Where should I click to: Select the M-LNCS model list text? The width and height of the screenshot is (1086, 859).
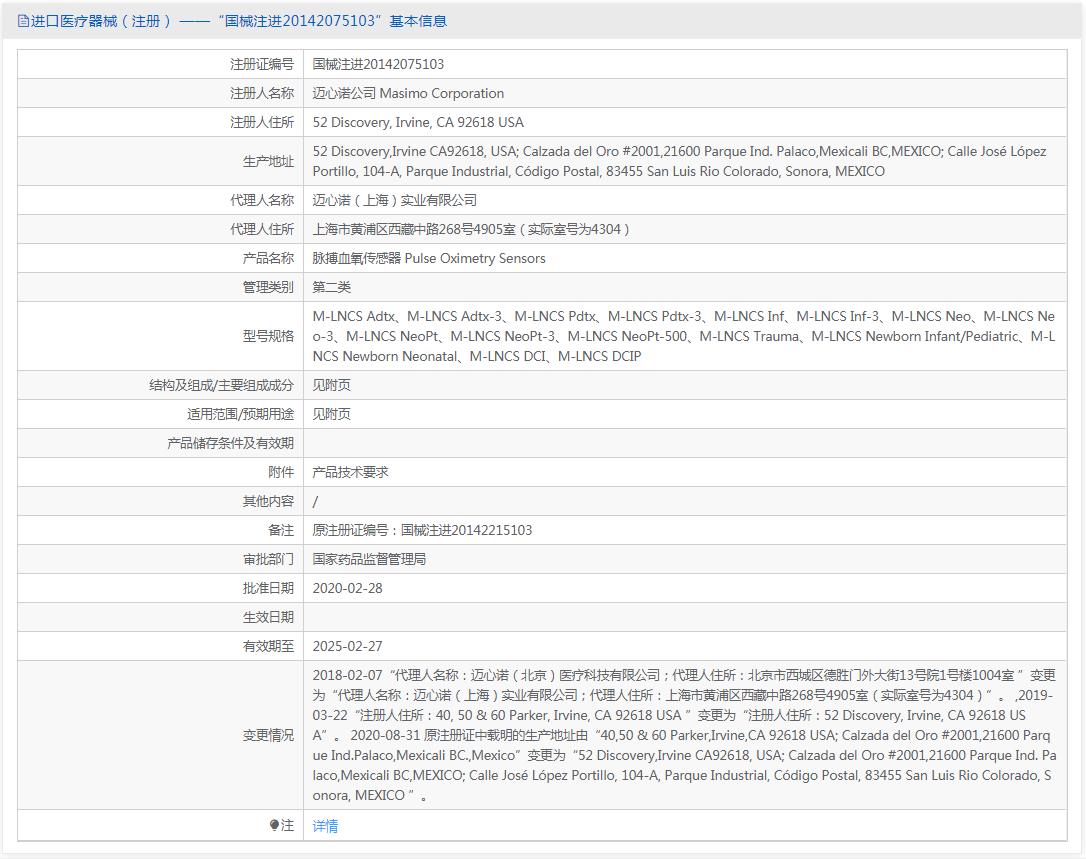(x=684, y=336)
